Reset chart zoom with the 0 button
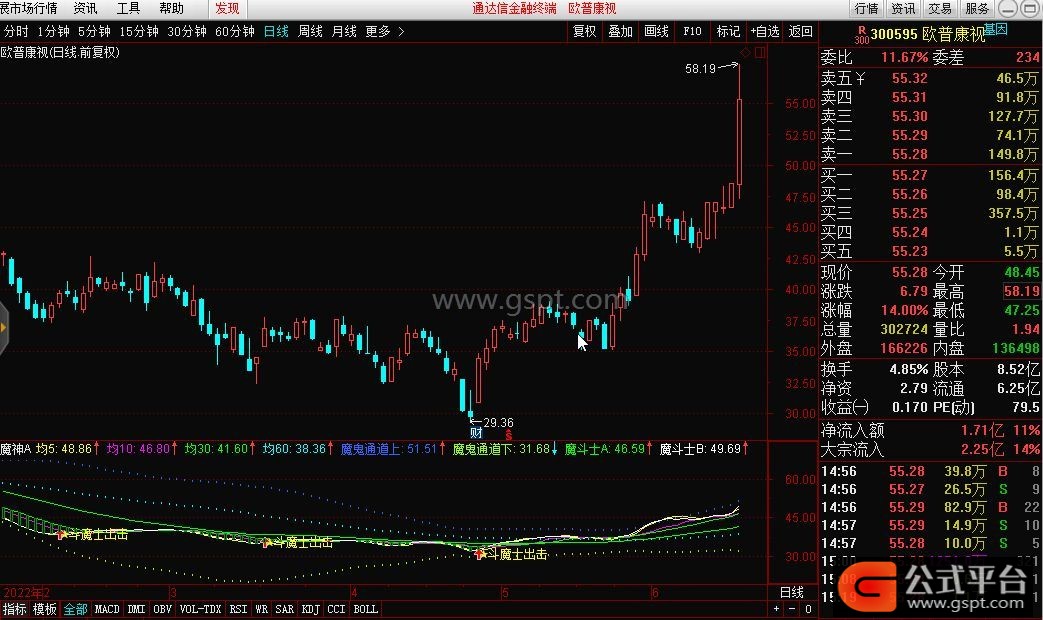The image size is (1043, 620). point(808,609)
